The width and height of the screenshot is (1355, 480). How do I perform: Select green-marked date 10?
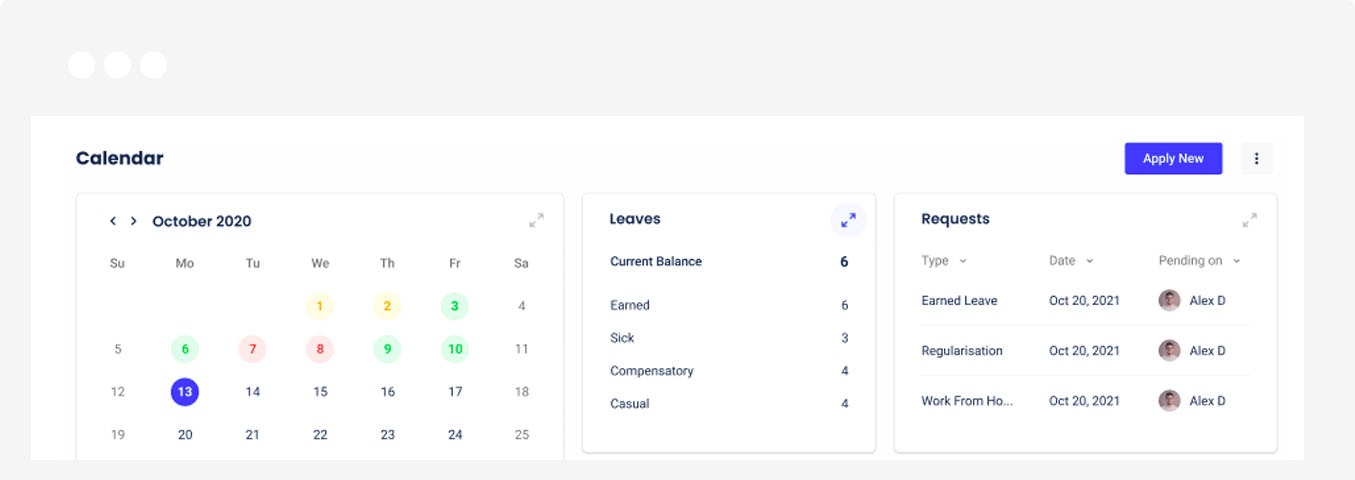click(455, 349)
